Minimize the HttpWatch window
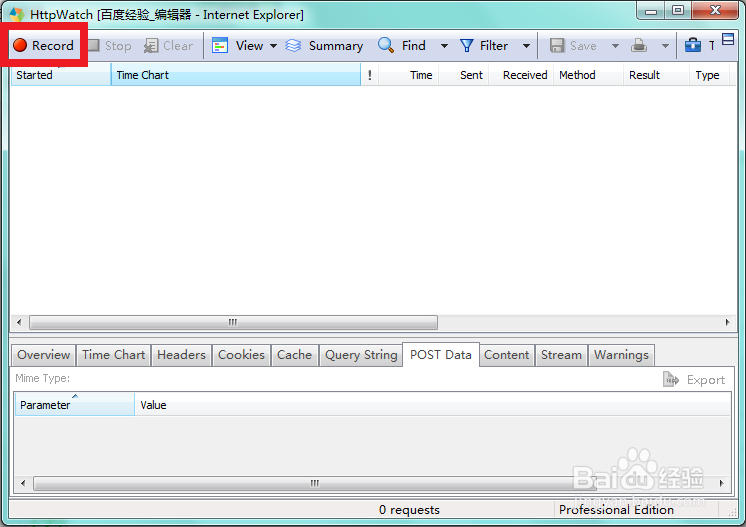Image resolution: width=746 pixels, height=527 pixels. [651, 11]
